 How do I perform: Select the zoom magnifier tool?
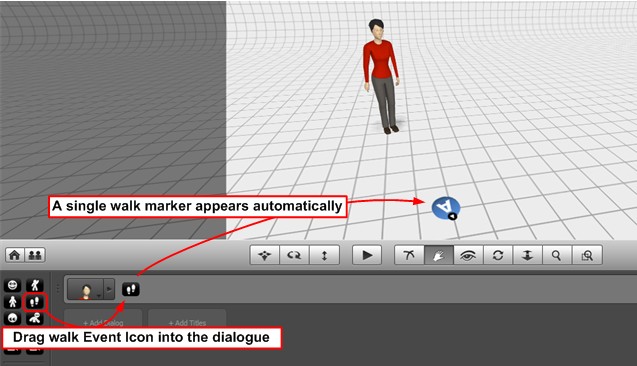coord(557,255)
